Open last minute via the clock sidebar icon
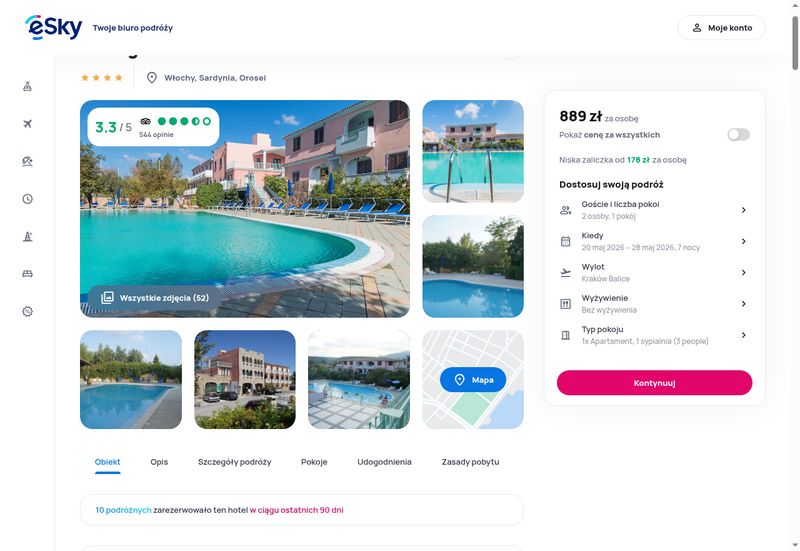The width and height of the screenshot is (800, 551). 28,199
